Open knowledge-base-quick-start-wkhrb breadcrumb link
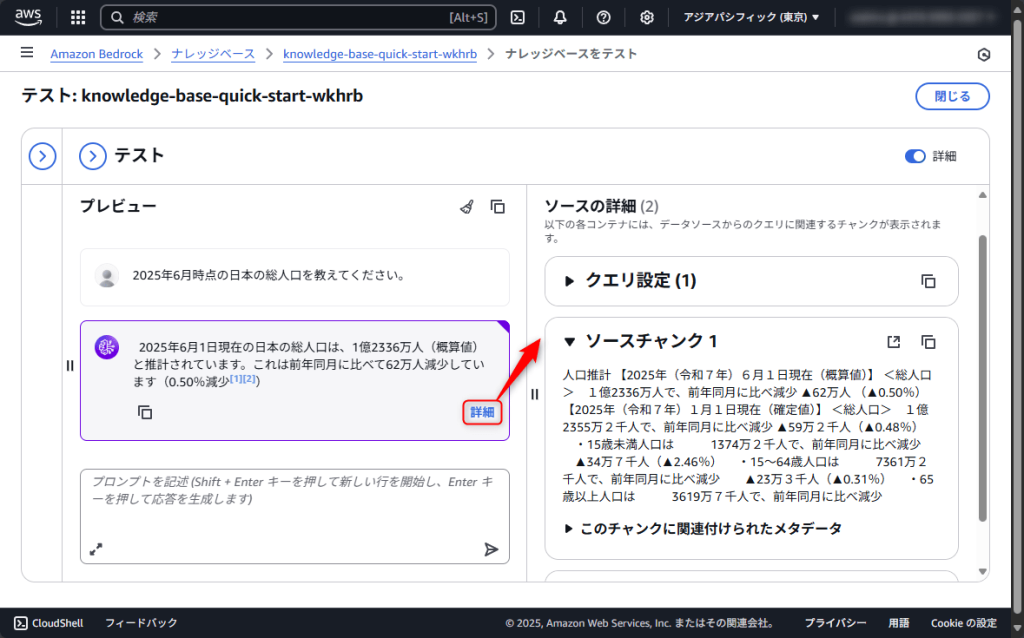Screen dimensions: 1024x638 pos(380,54)
